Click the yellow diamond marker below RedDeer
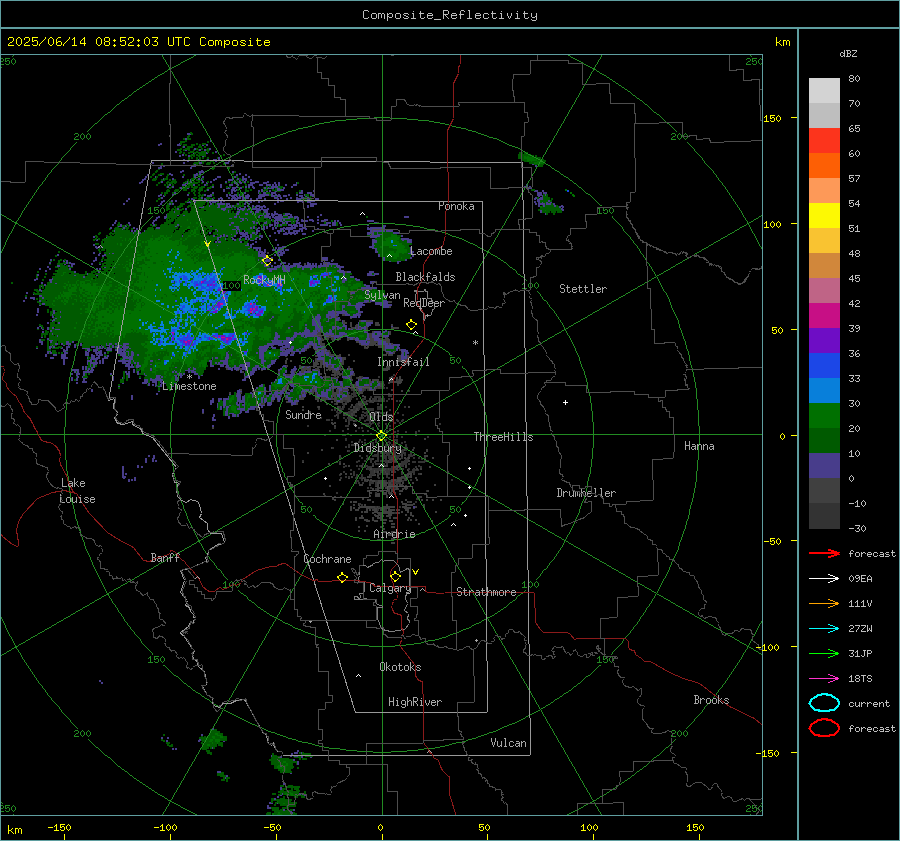The image size is (900, 841). tap(411, 325)
